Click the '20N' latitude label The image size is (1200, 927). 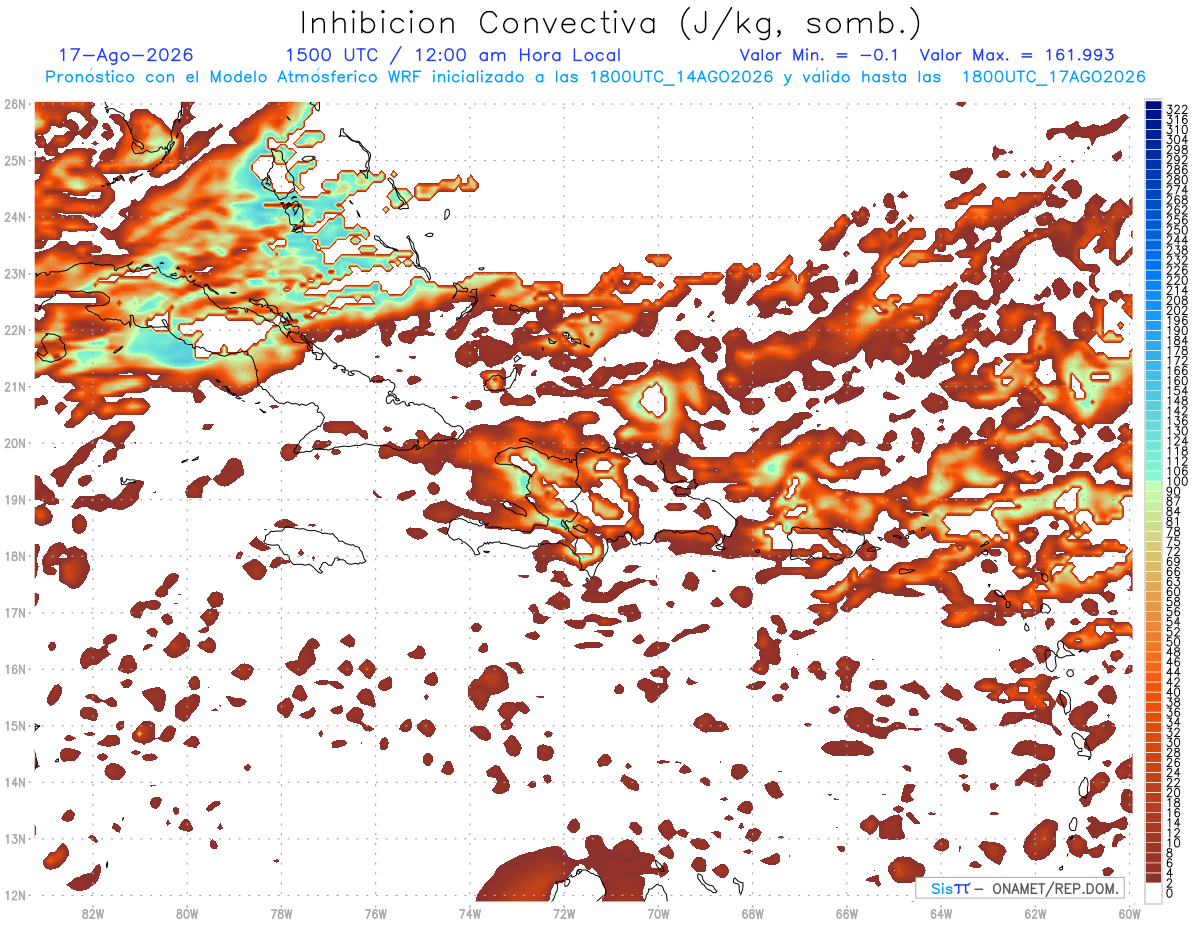coord(14,443)
